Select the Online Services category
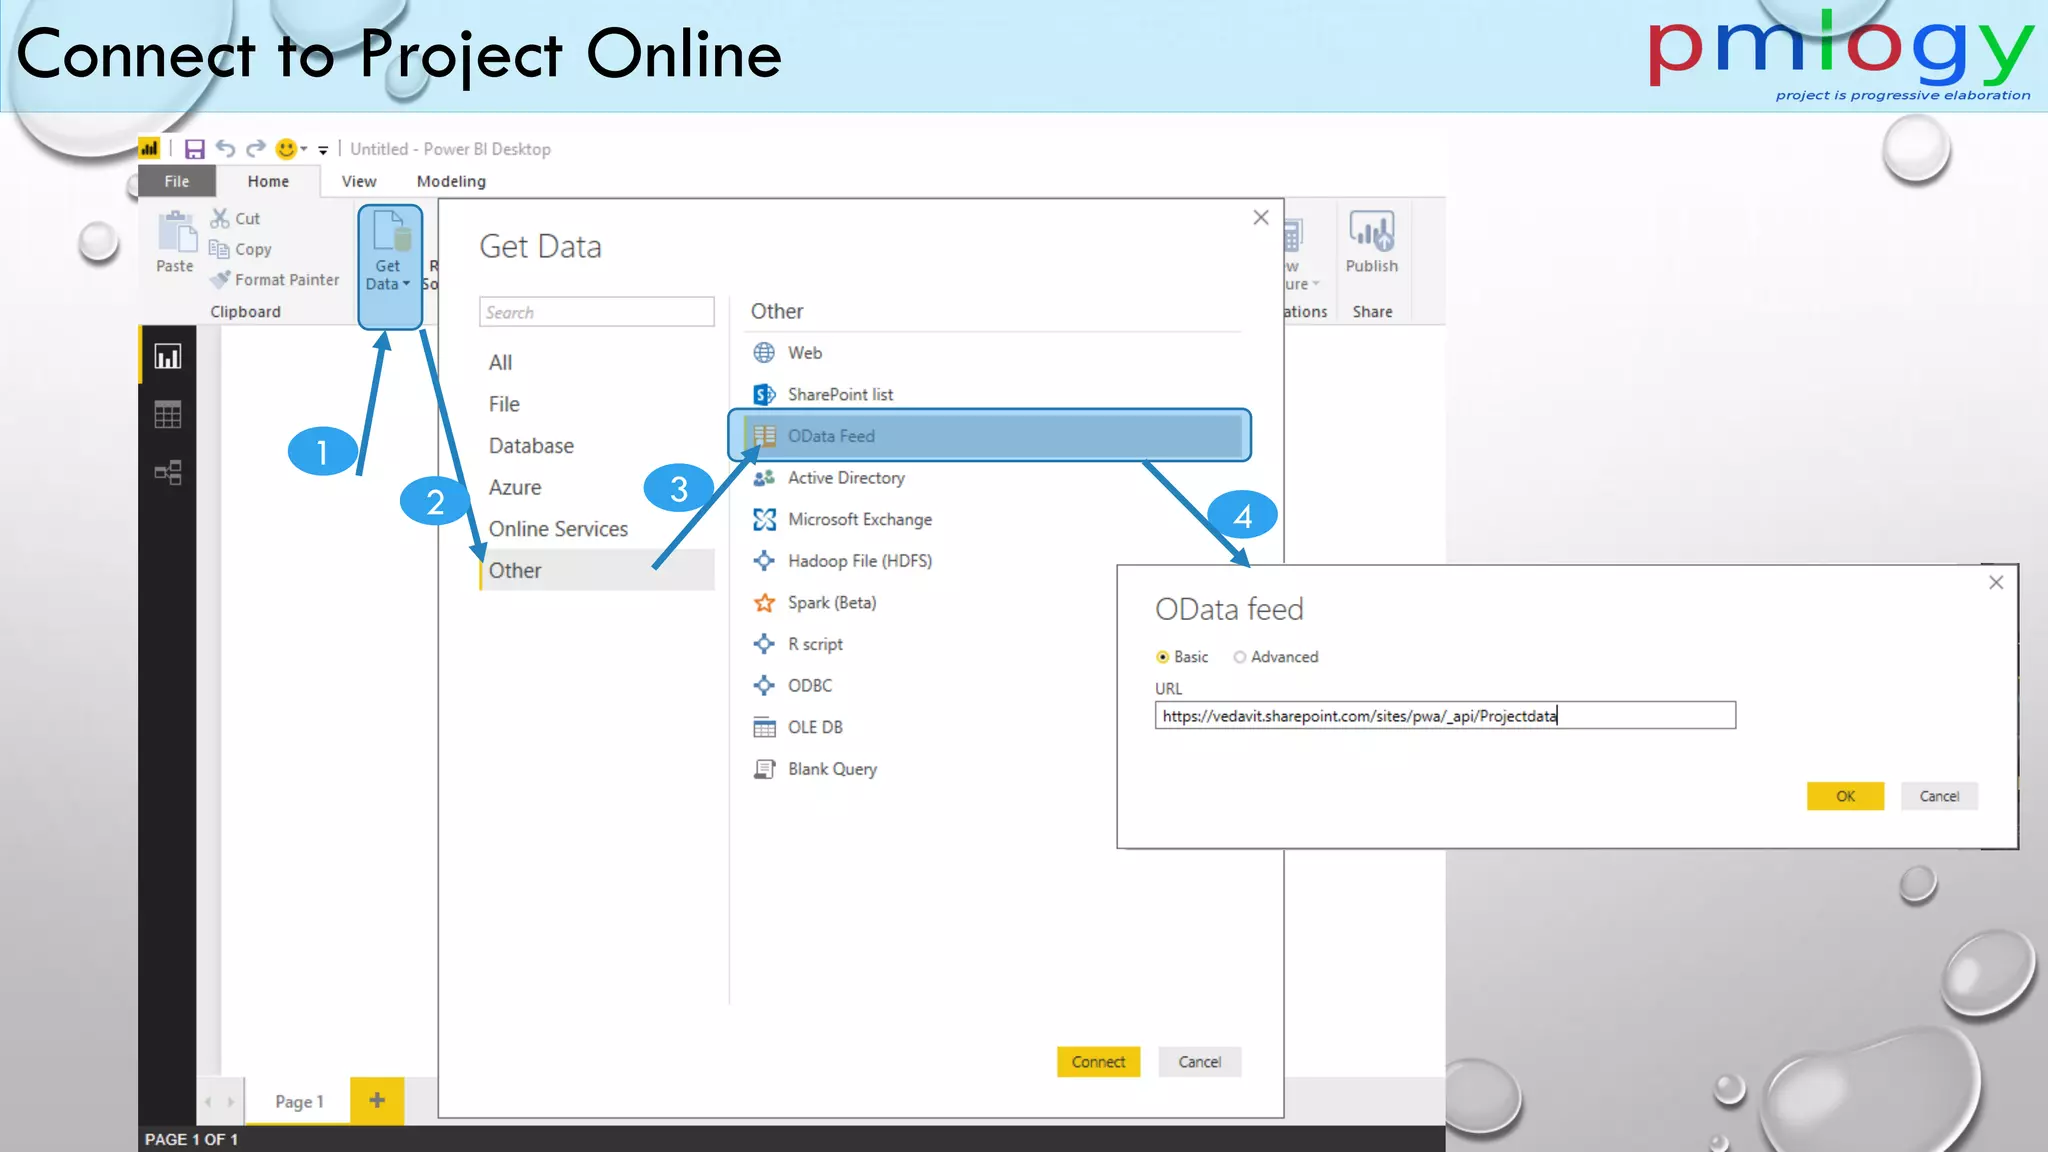Image resolution: width=2048 pixels, height=1152 pixels. click(558, 529)
